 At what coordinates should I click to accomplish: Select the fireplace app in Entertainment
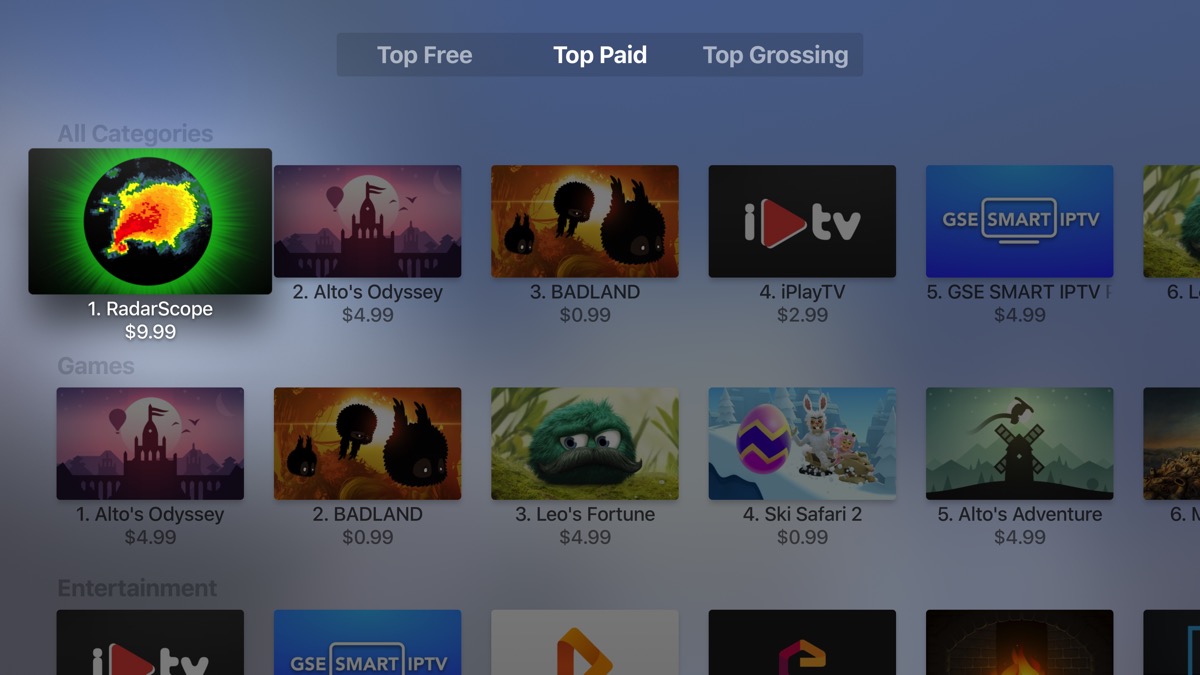pyautogui.click(x=1019, y=642)
